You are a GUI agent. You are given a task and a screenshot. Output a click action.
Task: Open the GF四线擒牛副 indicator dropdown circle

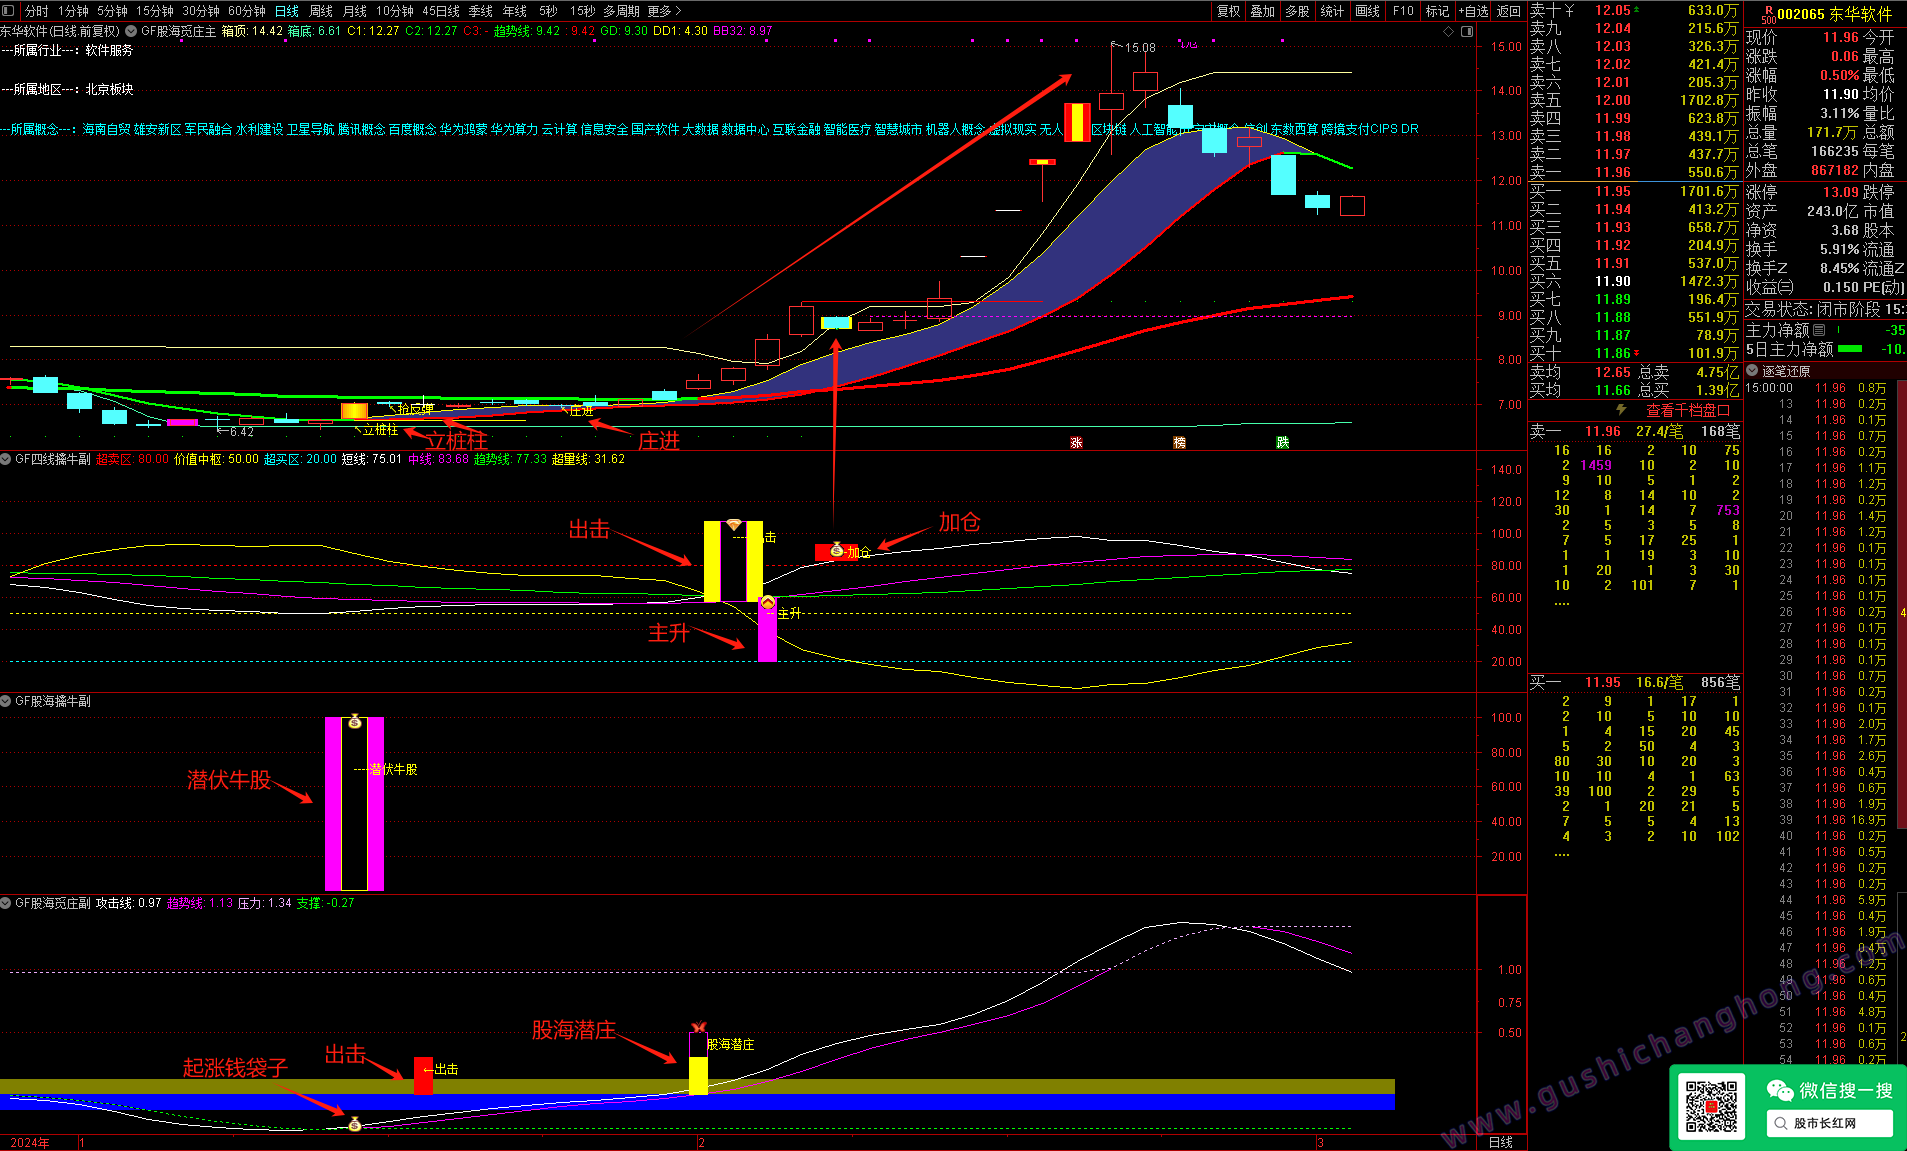click(6, 459)
